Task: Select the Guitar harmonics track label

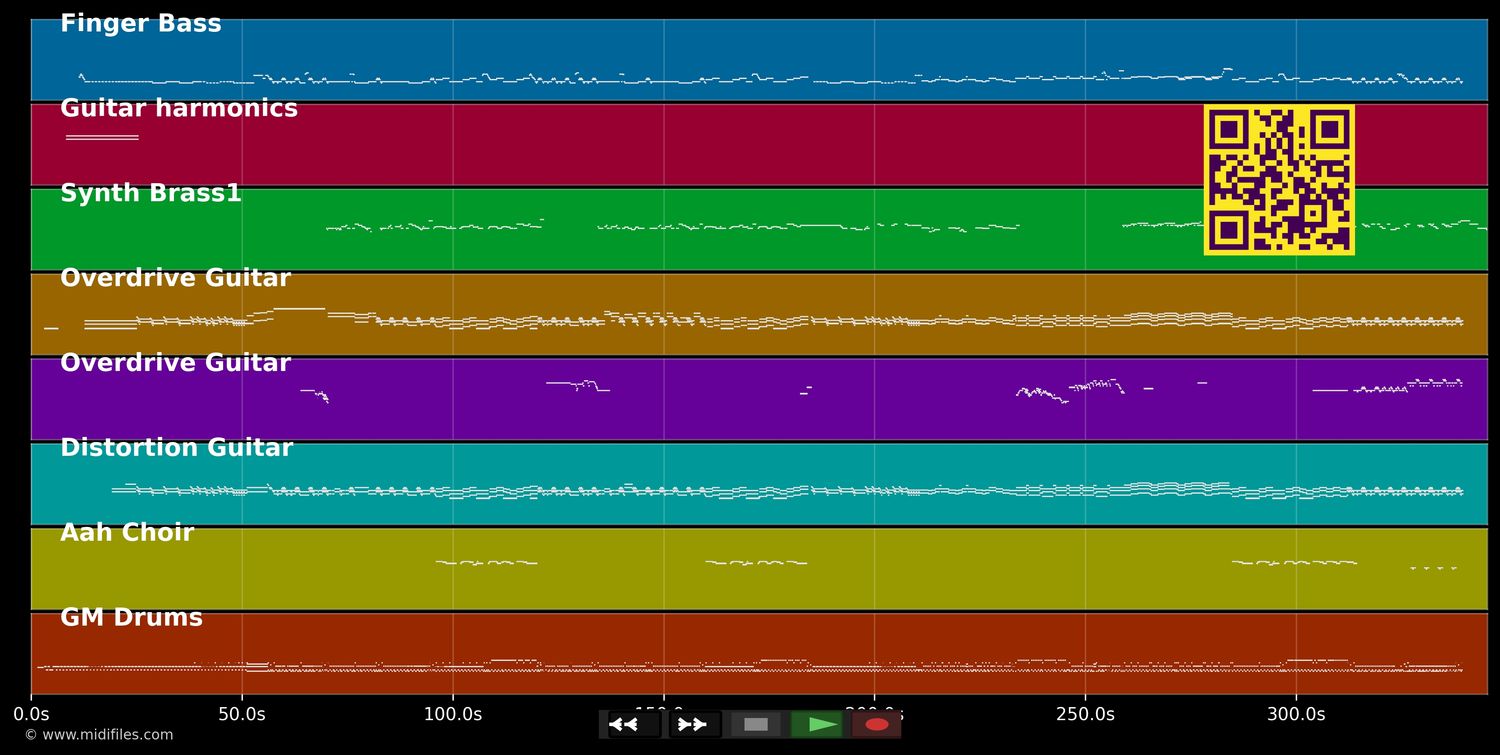Action: (179, 108)
